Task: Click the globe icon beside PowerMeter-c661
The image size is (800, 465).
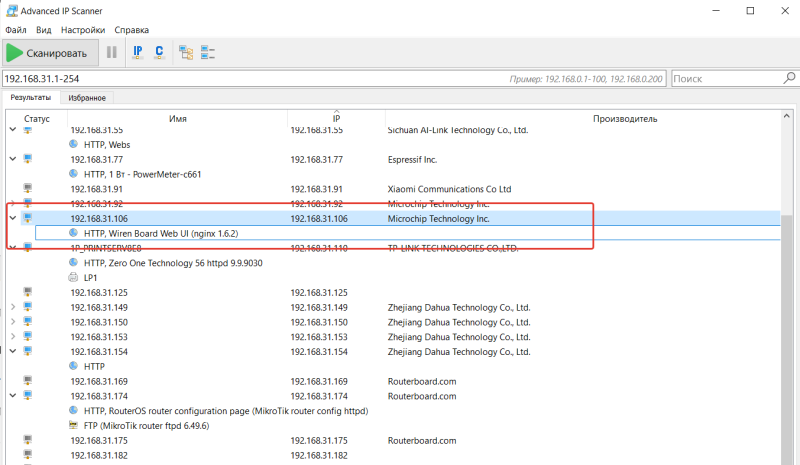Action: point(73,174)
